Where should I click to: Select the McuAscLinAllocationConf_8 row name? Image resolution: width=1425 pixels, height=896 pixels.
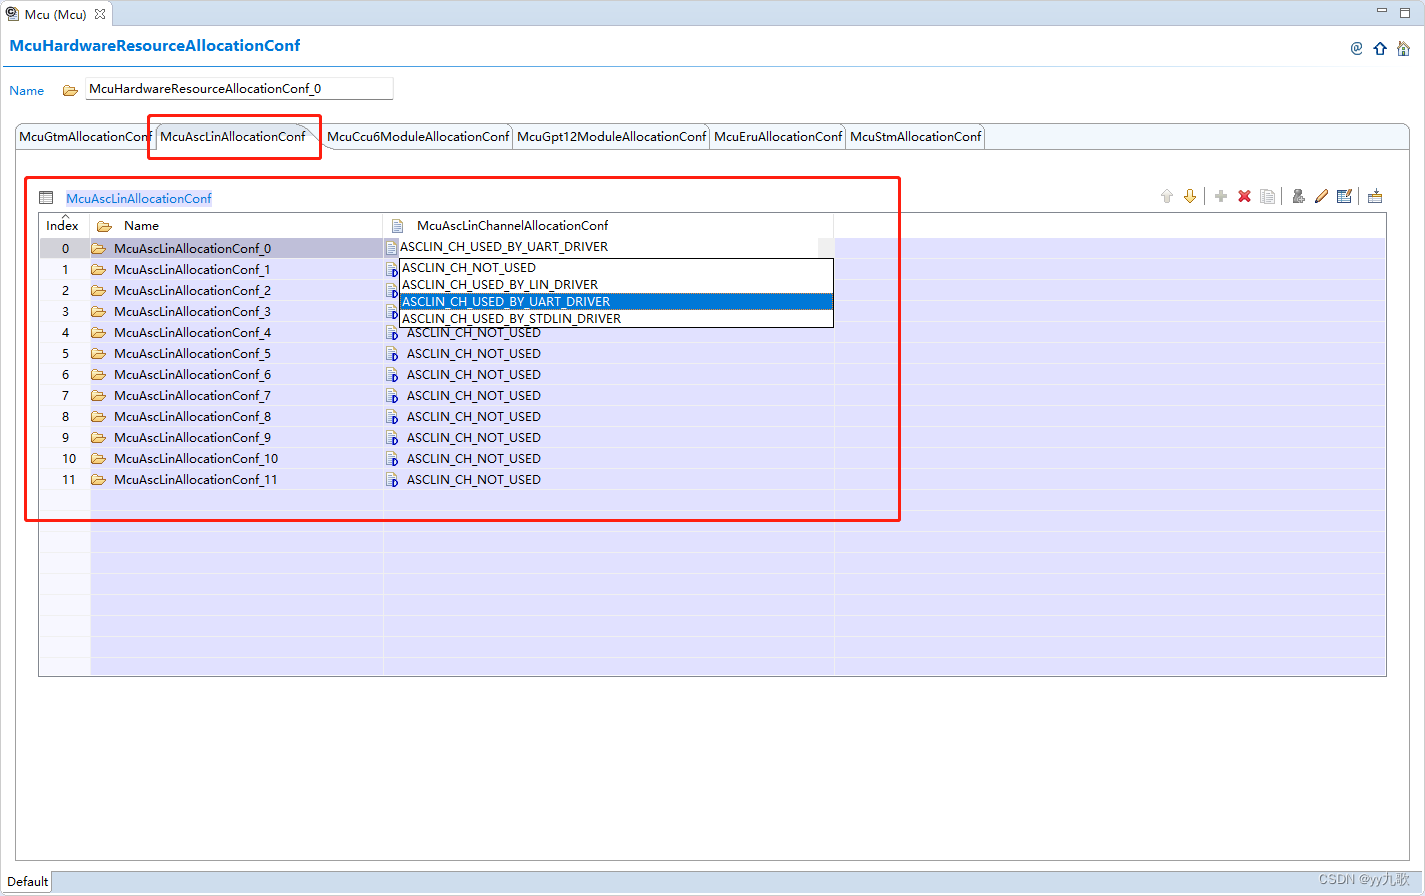[x=192, y=417]
